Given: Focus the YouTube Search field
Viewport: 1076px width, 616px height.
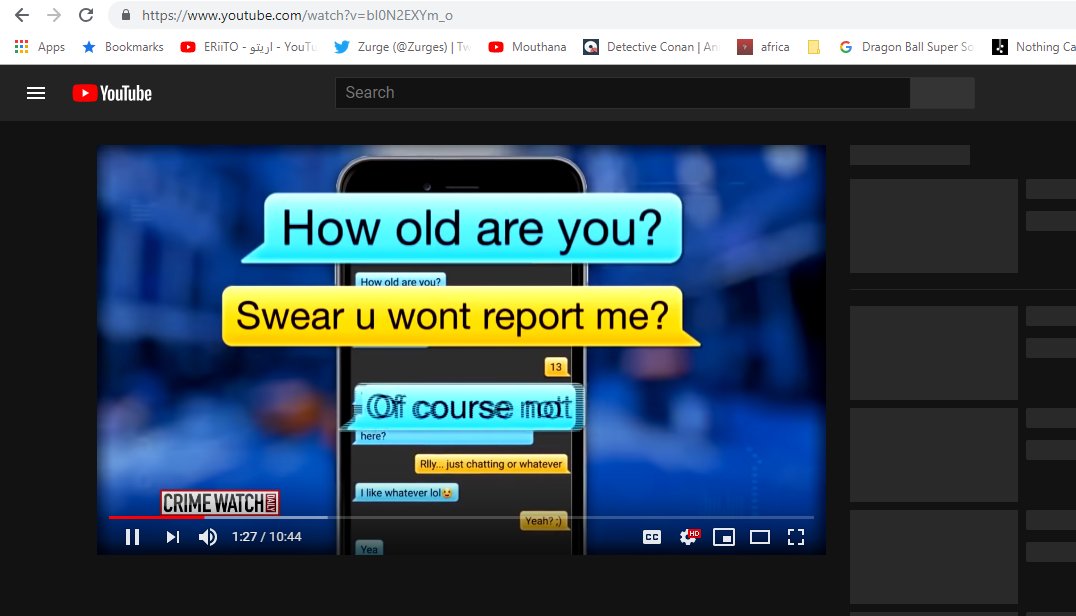Looking at the screenshot, I should pyautogui.click(x=622, y=93).
